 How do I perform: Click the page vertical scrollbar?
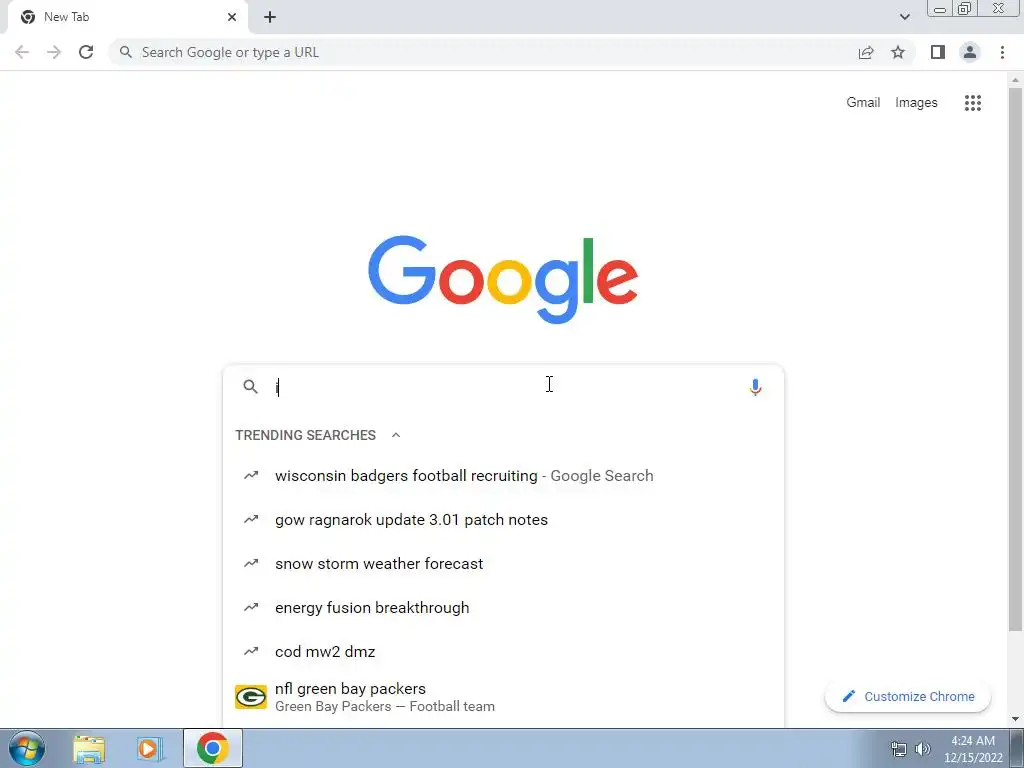click(1015, 359)
